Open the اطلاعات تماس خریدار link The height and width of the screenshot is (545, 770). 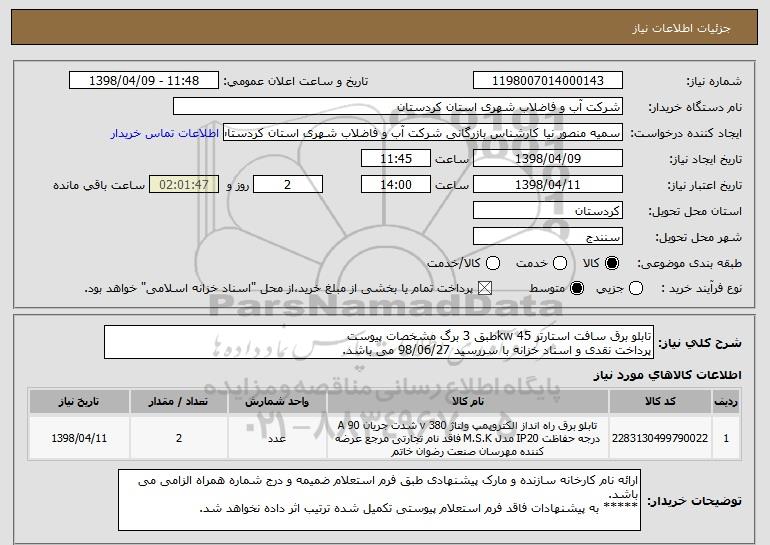click(x=165, y=133)
